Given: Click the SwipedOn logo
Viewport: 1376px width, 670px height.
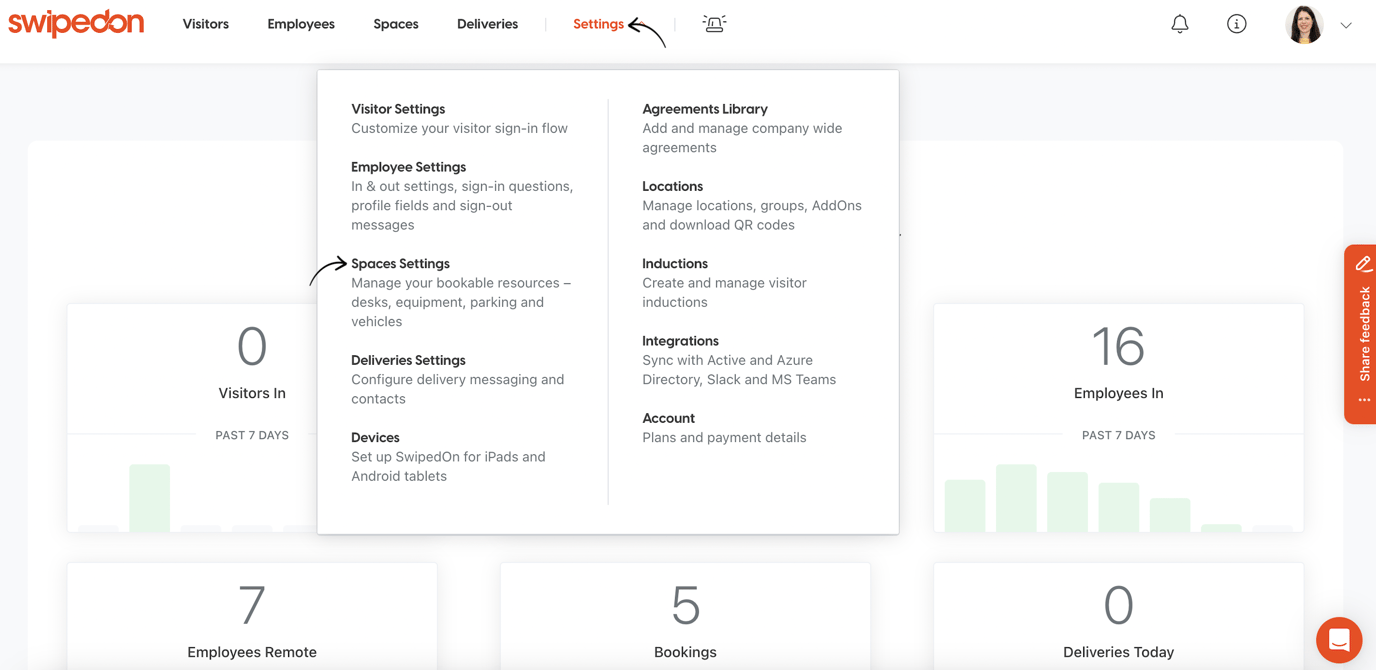Looking at the screenshot, I should tap(76, 22).
